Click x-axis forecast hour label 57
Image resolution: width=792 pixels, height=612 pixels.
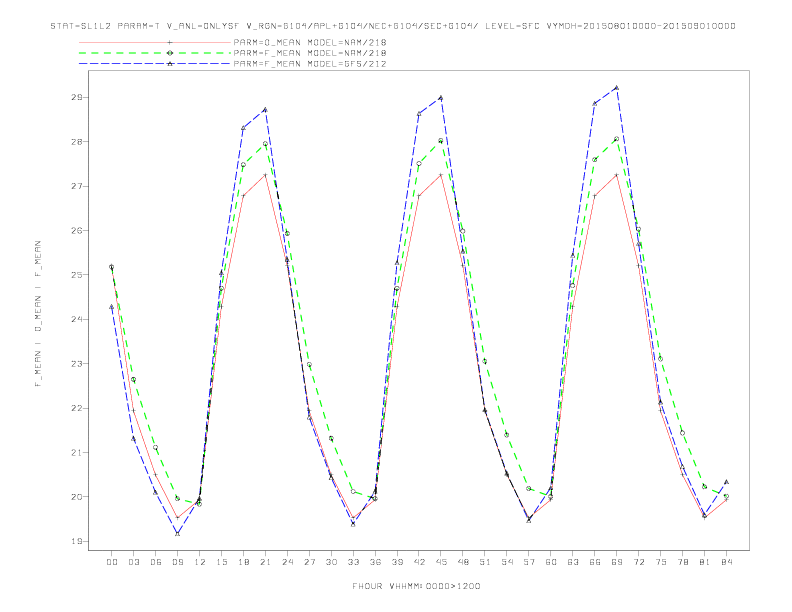coord(529,562)
